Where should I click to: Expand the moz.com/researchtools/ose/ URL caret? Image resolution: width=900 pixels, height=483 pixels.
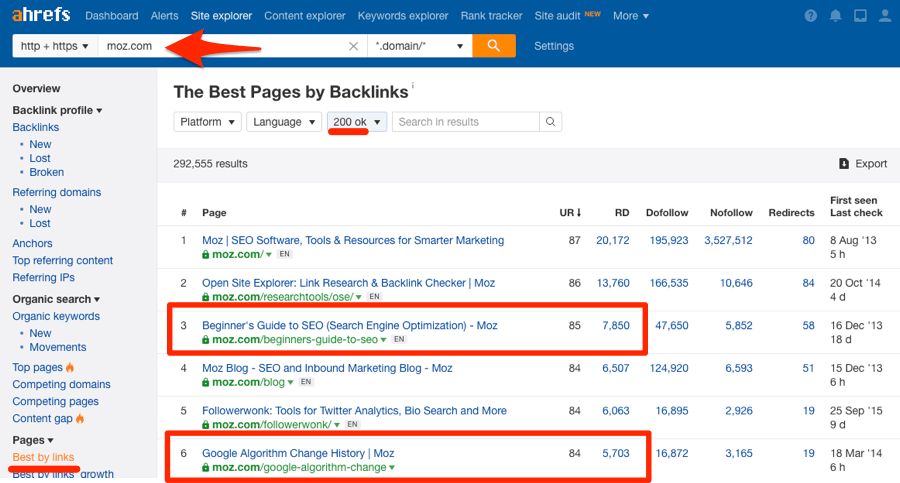click(x=359, y=297)
